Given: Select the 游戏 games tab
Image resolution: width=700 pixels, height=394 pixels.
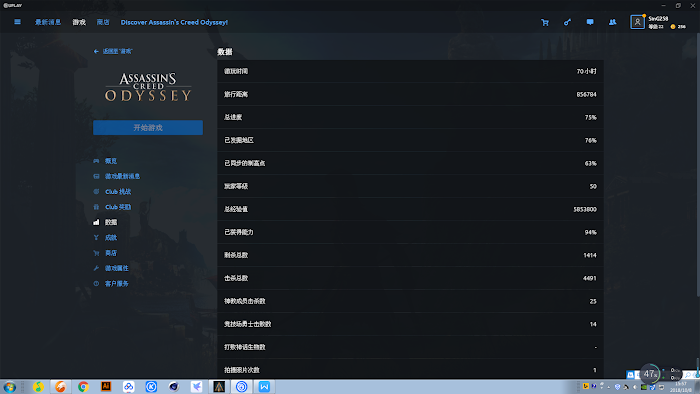Looking at the screenshot, I should (x=79, y=22).
